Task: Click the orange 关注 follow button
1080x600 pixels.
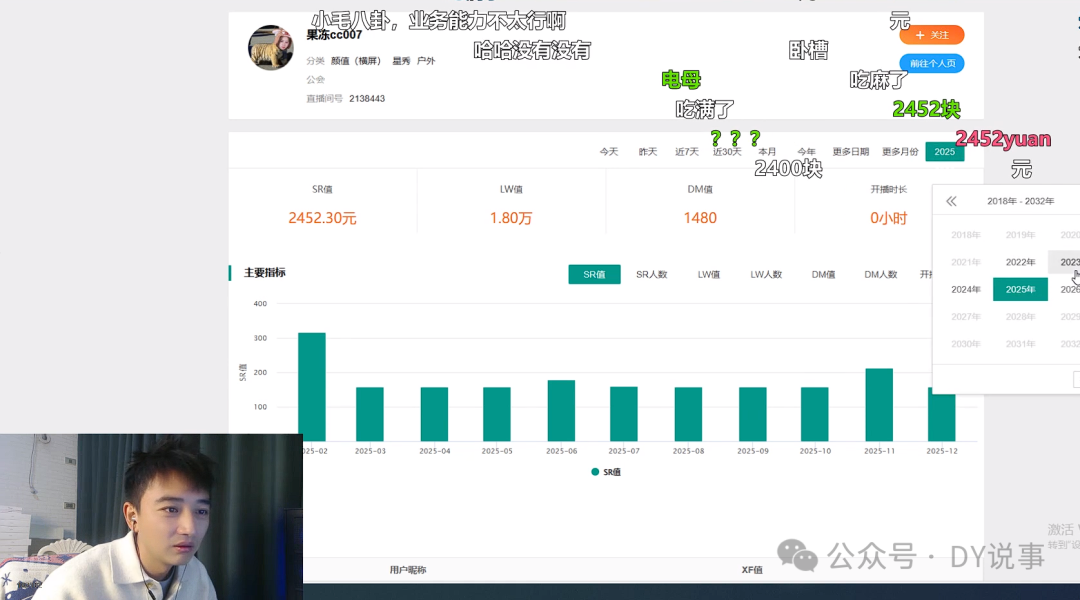Action: point(932,35)
